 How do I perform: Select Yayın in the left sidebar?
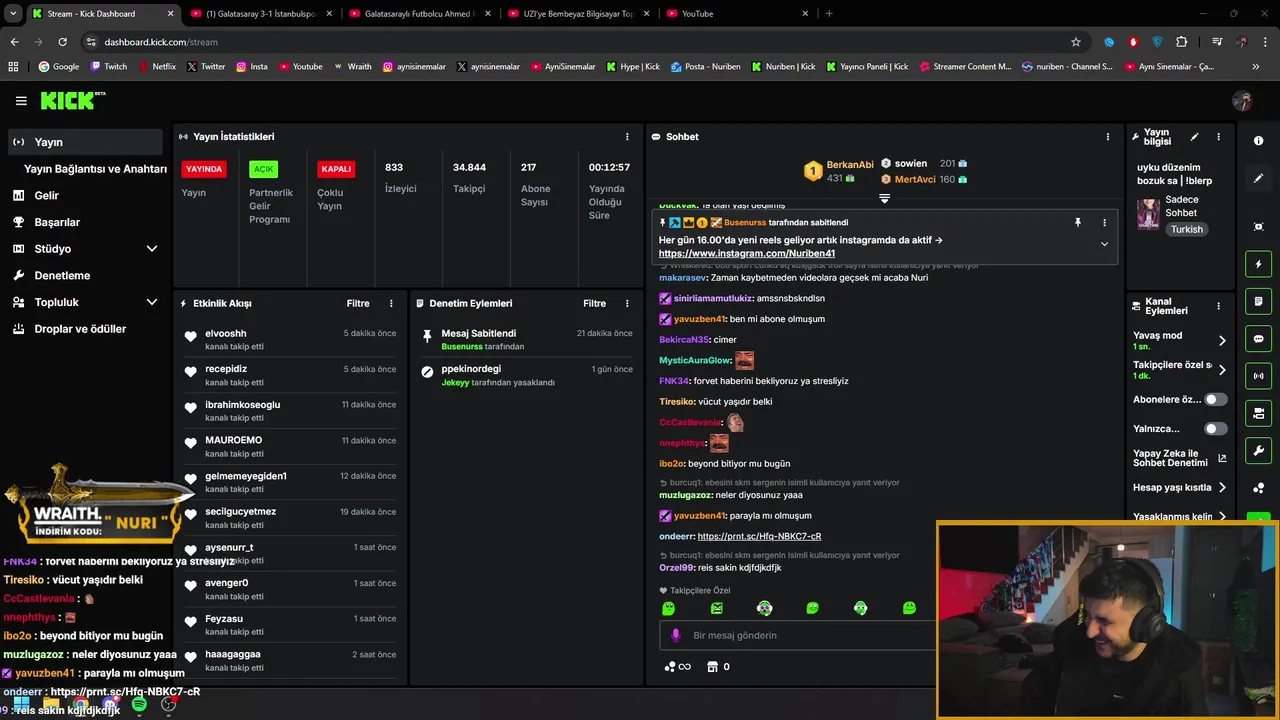point(85,142)
